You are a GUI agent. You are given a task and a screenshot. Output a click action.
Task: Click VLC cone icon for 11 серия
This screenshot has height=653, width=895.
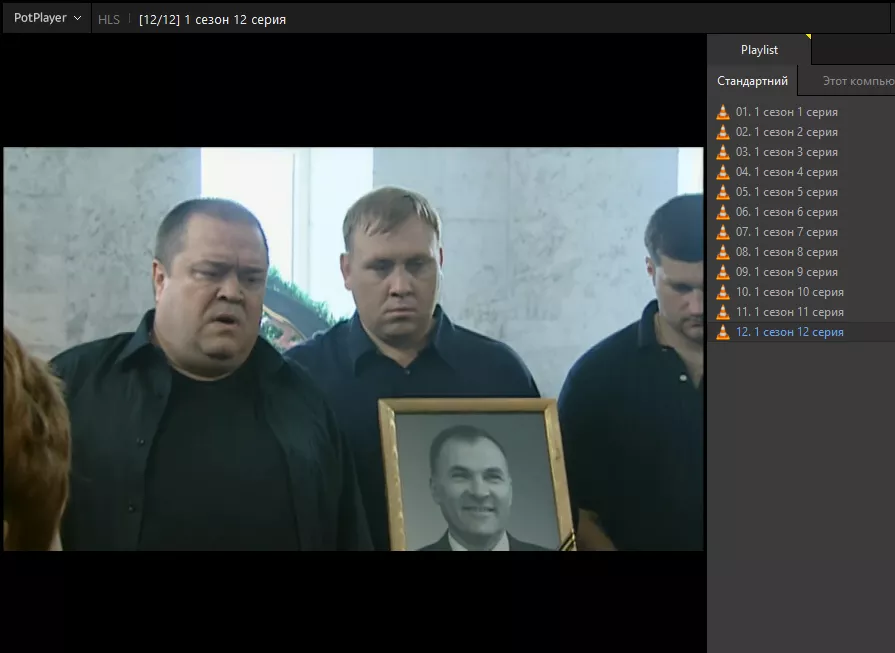click(723, 312)
